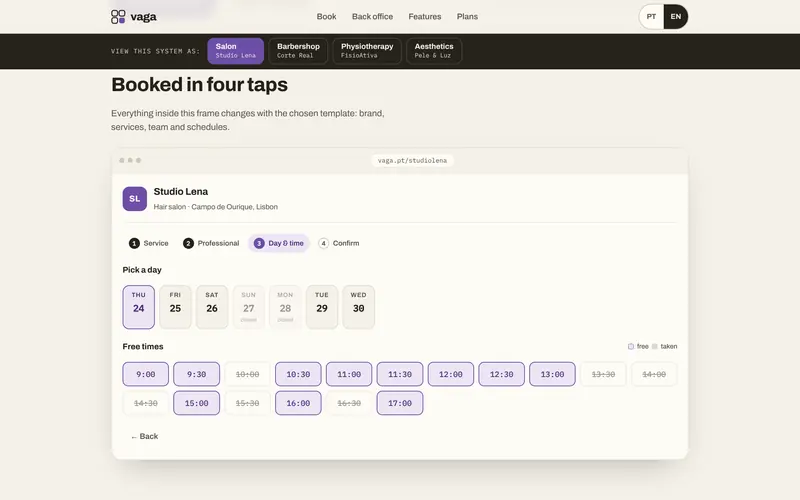Switch language to EN

[x=676, y=17]
